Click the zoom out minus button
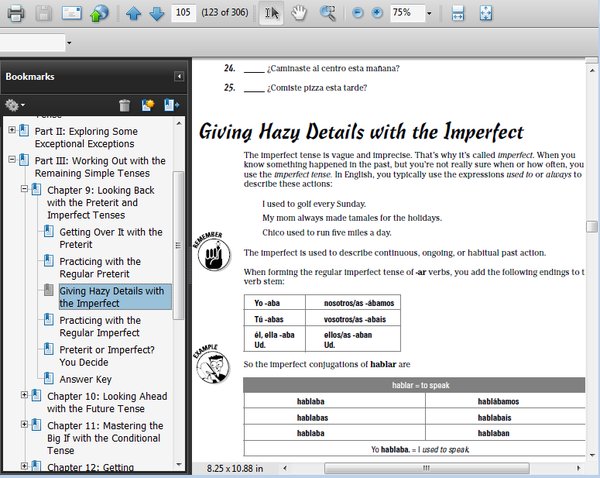 pyautogui.click(x=359, y=13)
